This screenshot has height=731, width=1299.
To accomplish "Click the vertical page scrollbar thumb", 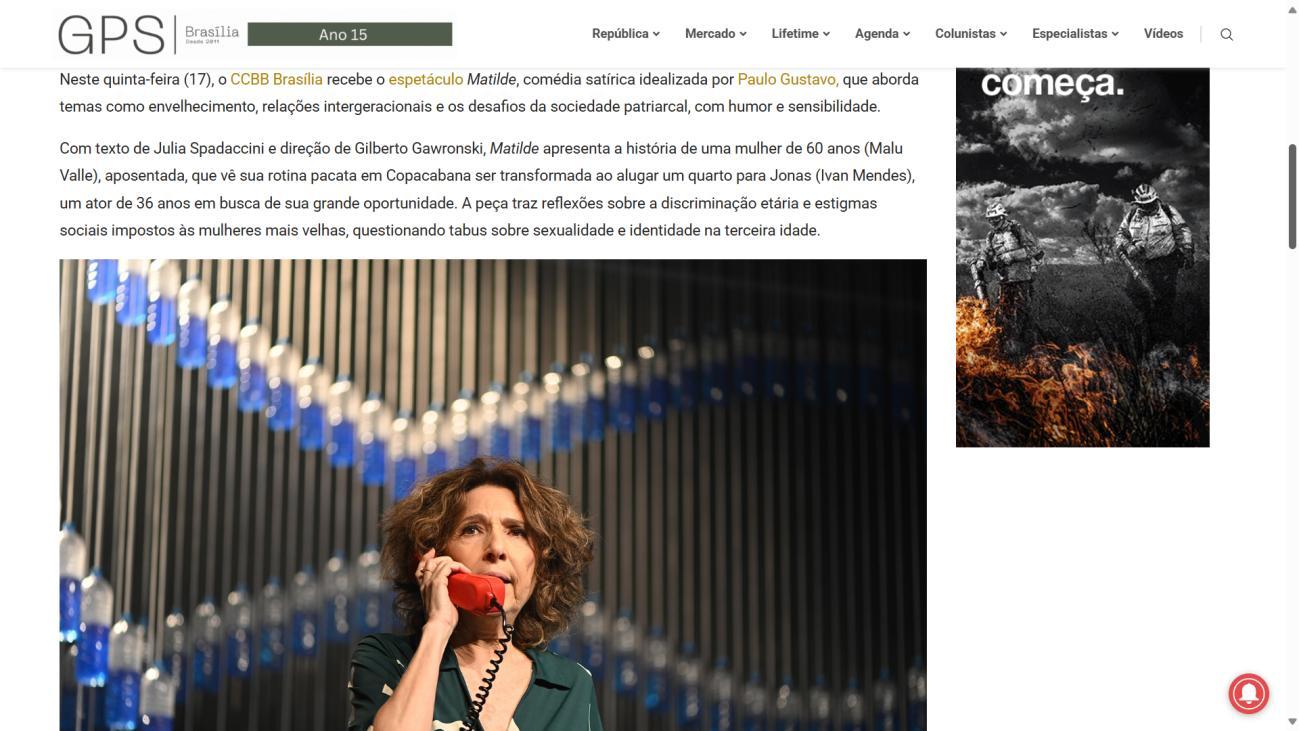I will pos(1292,196).
